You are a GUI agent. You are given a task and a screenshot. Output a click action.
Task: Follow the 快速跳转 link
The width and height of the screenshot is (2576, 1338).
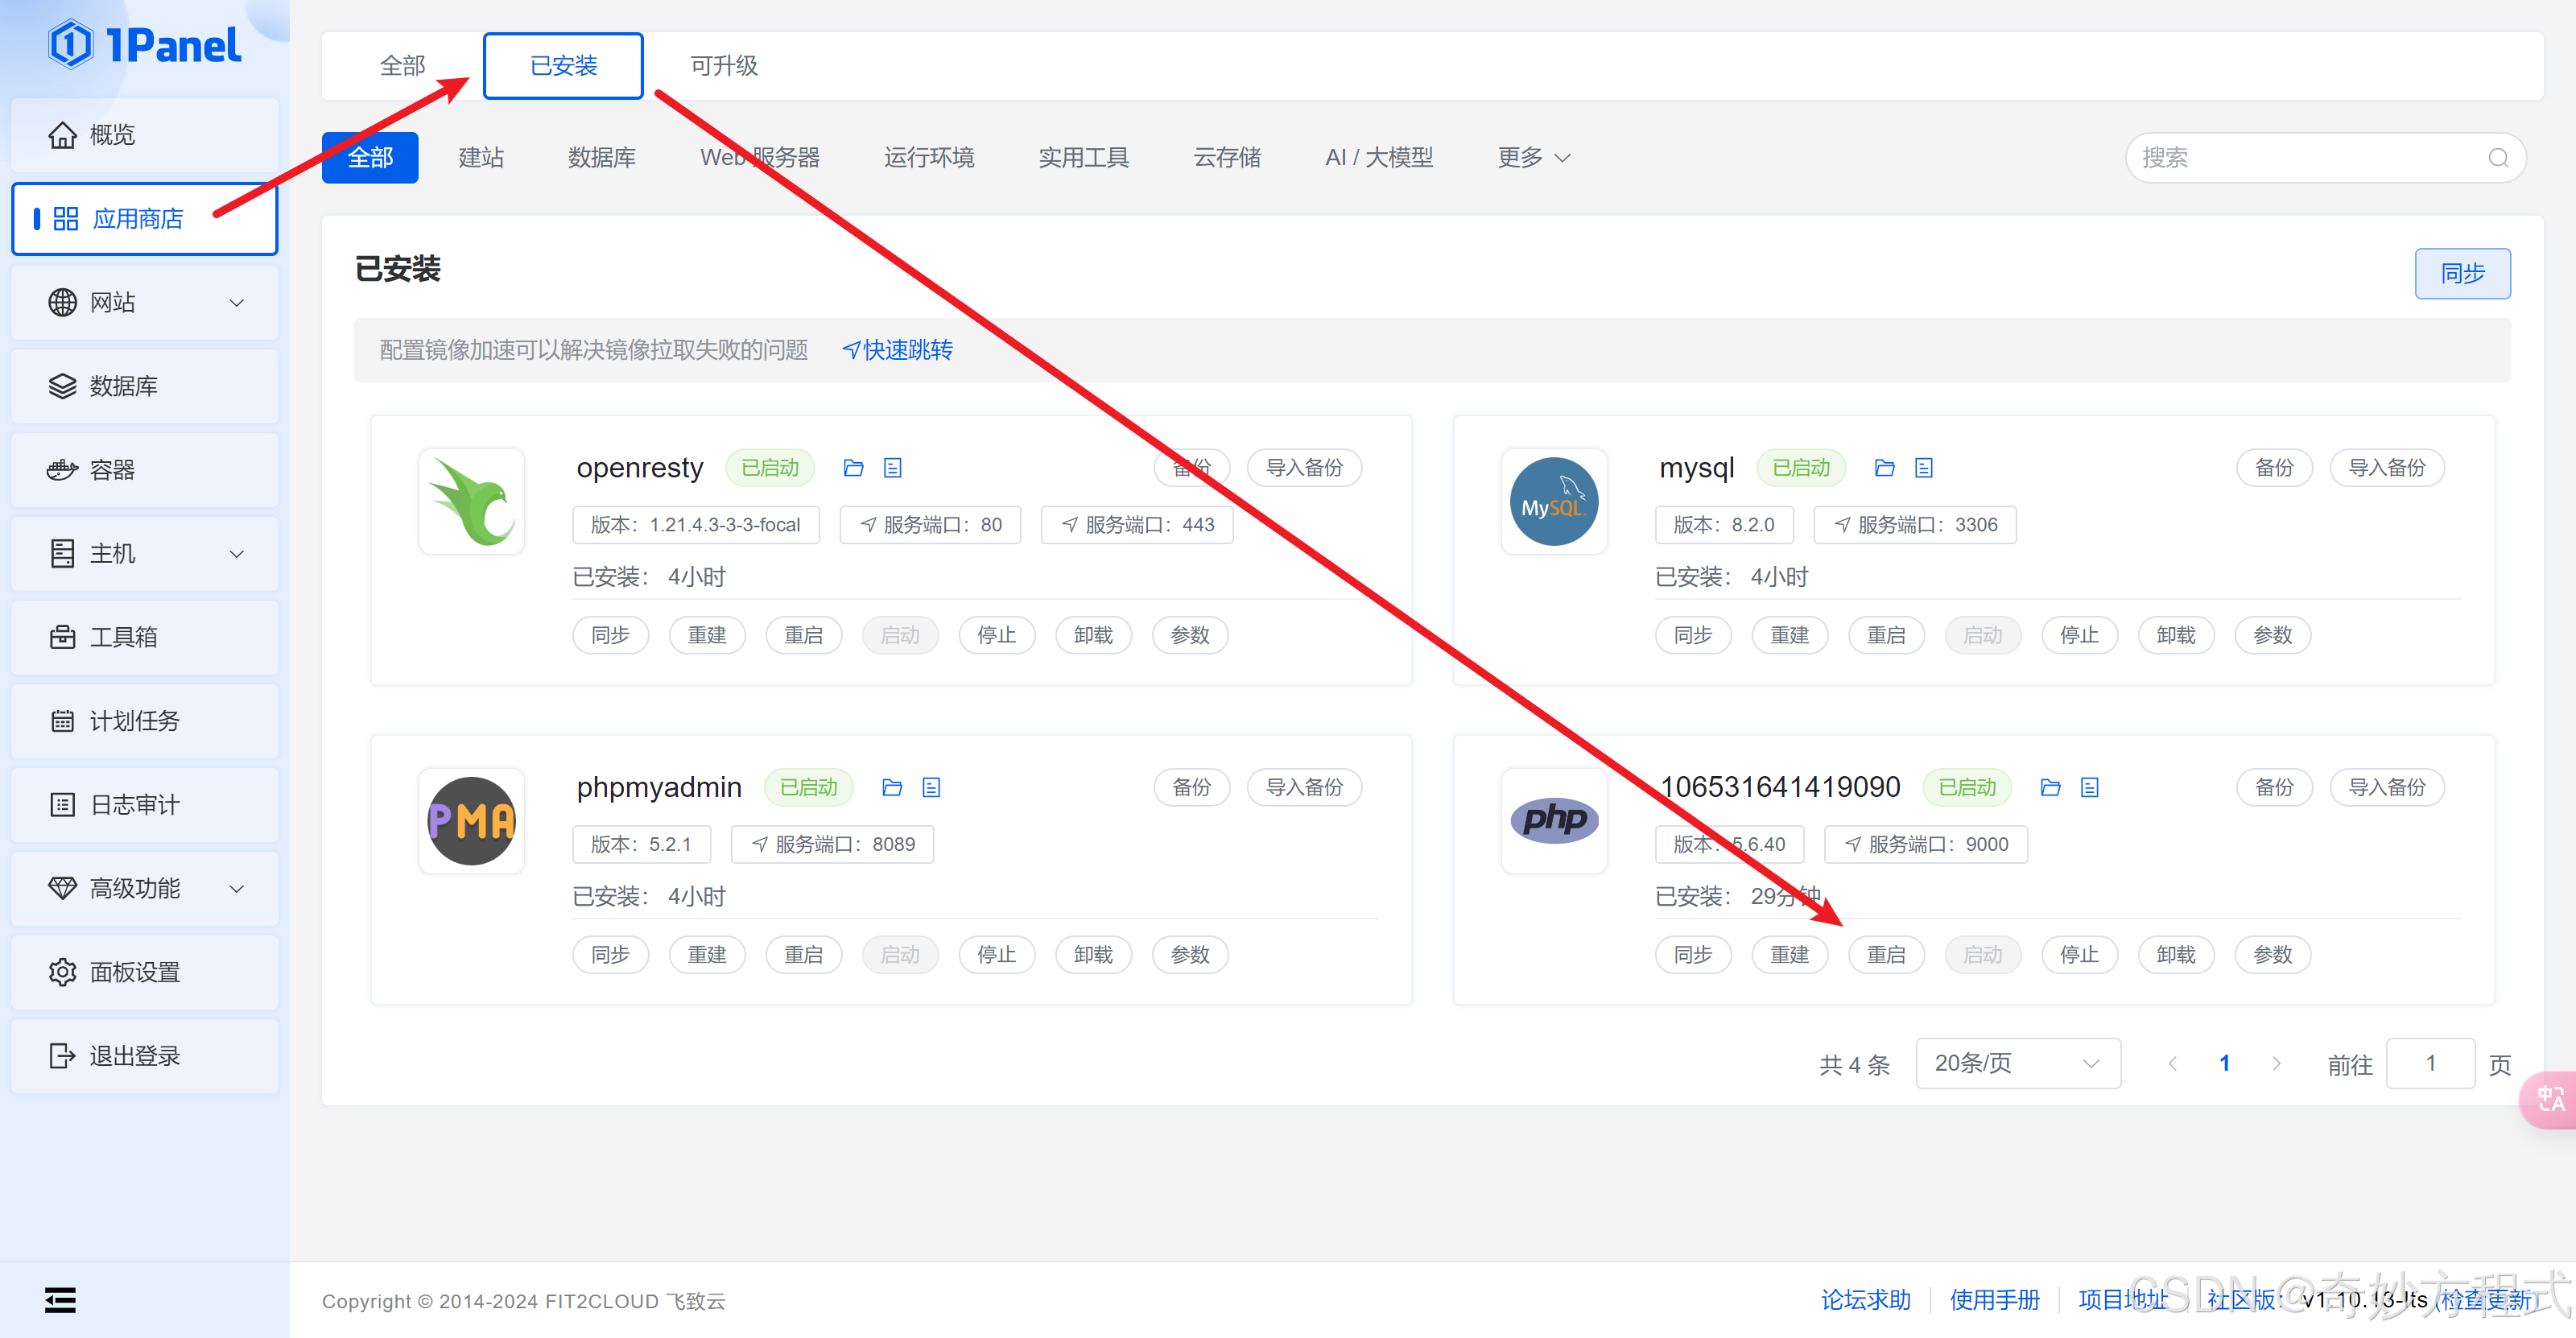897,350
